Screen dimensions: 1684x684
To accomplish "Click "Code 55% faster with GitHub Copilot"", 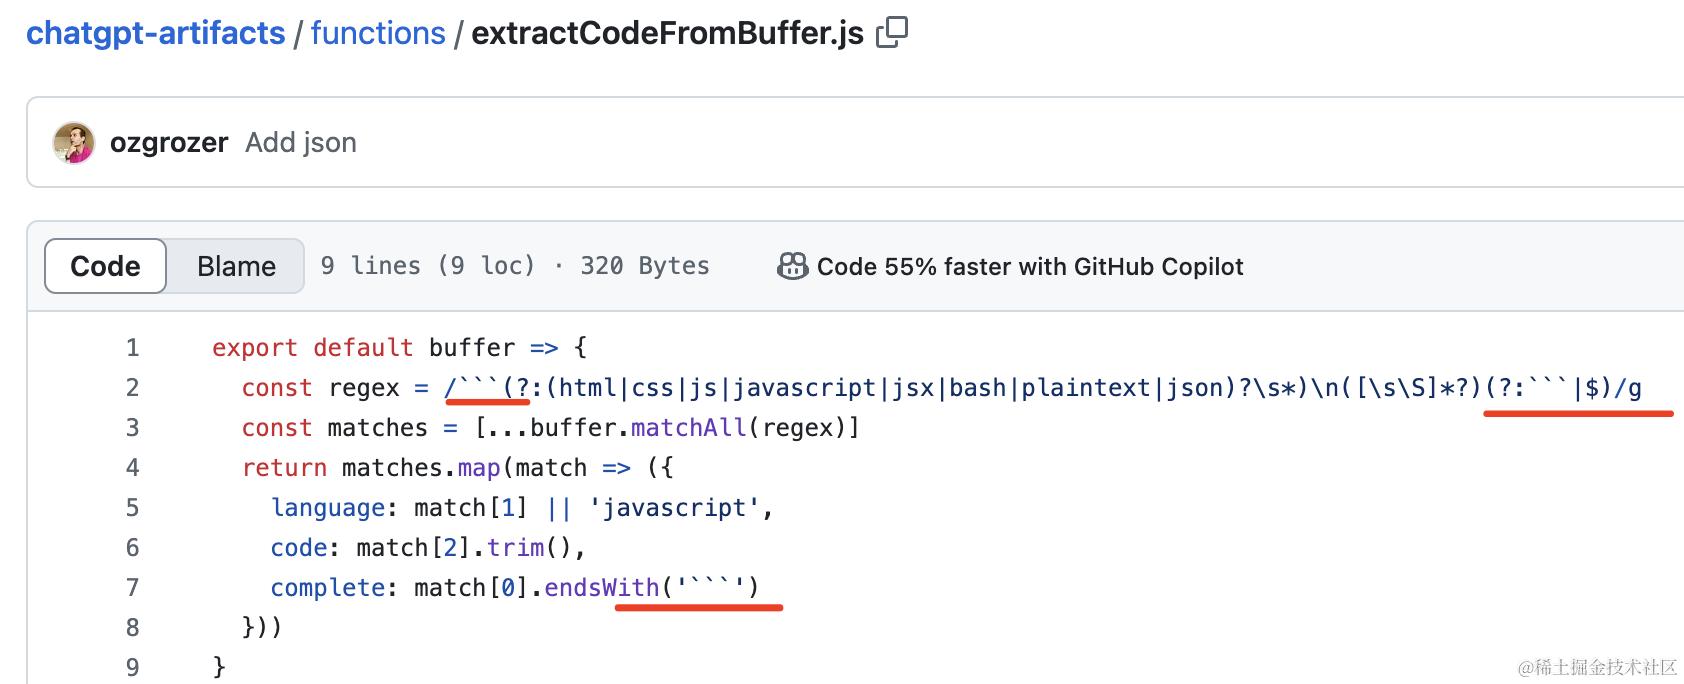I will (x=1030, y=267).
